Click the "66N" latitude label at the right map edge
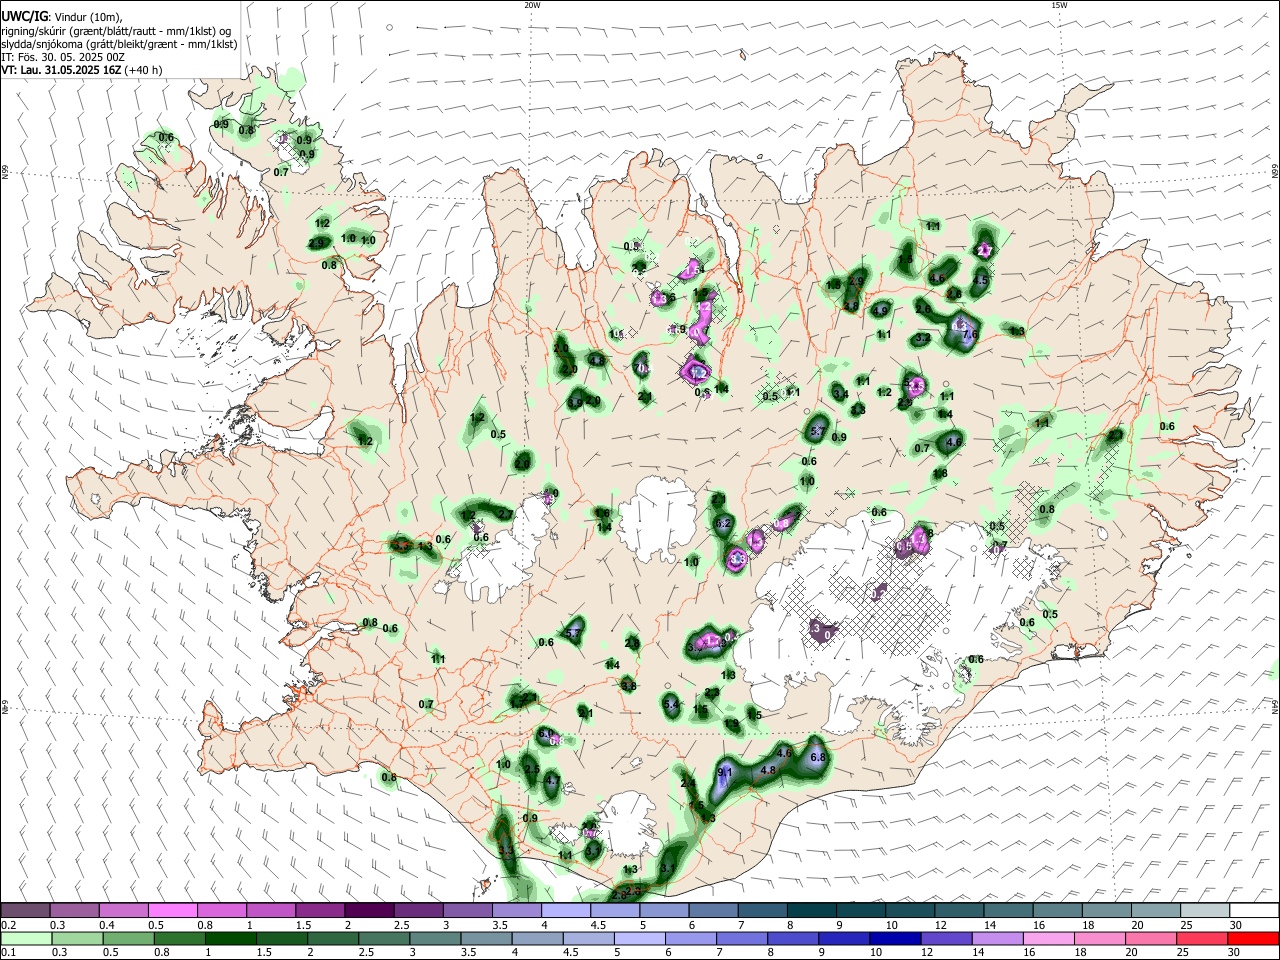Image resolution: width=1280 pixels, height=960 pixels. pyautogui.click(x=1274, y=171)
